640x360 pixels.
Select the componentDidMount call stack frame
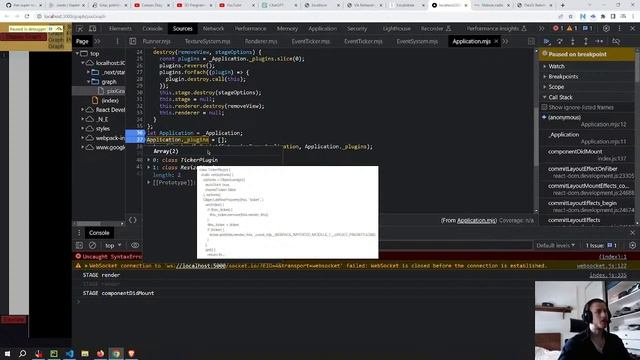[587, 155]
